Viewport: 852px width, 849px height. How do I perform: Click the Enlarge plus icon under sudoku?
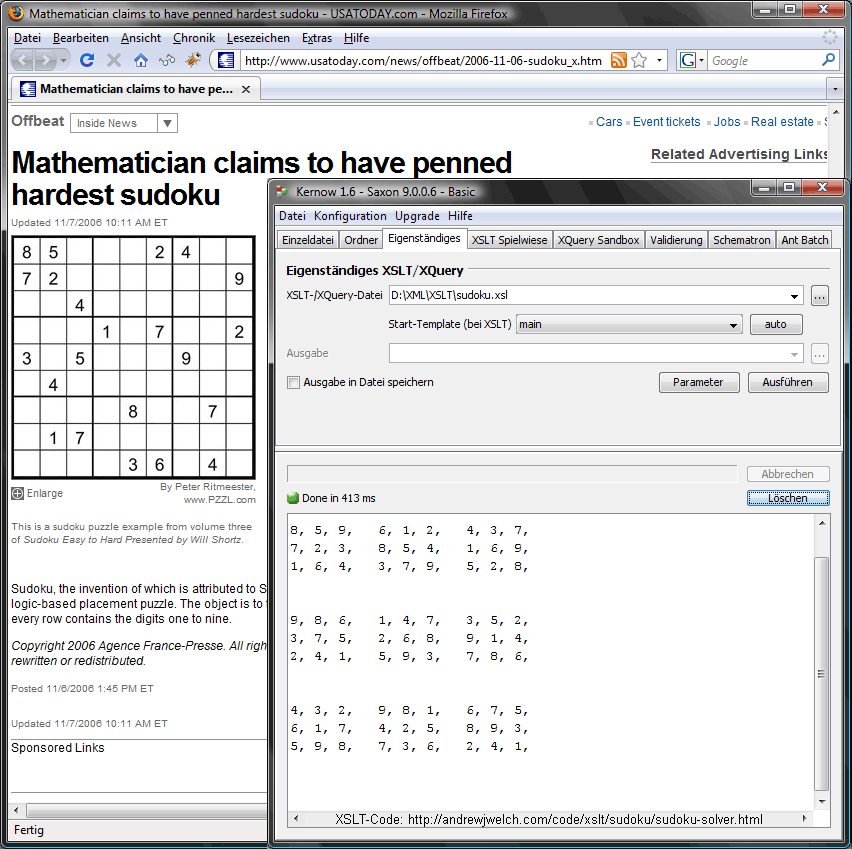[17, 494]
